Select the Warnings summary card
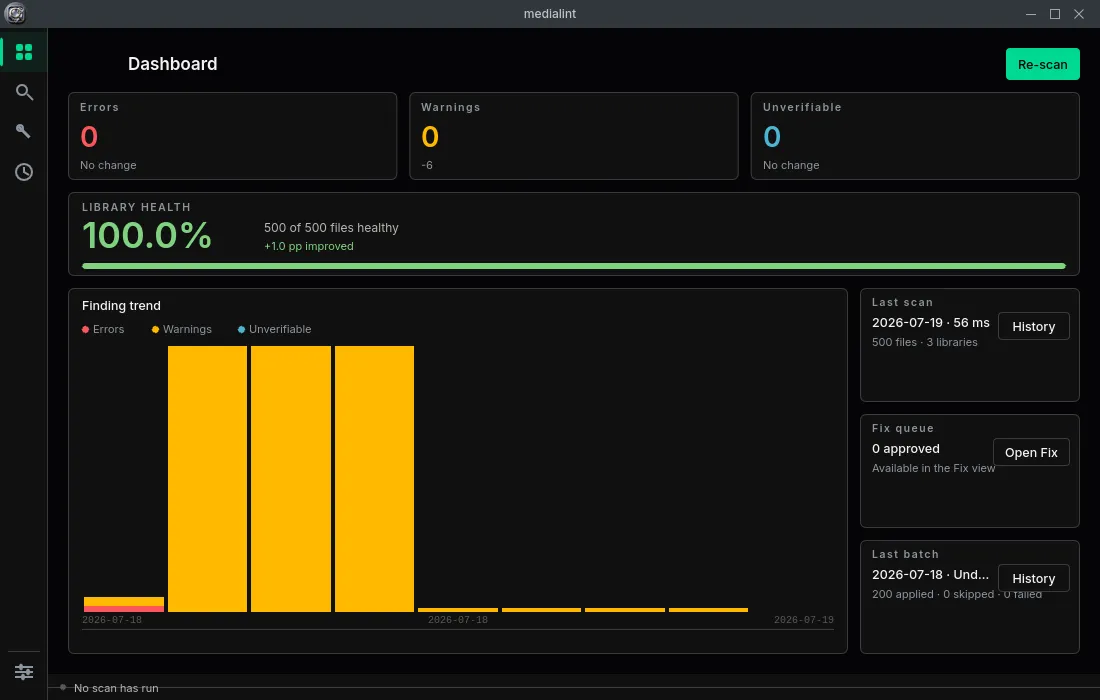Viewport: 1100px width, 700px height. pos(574,136)
